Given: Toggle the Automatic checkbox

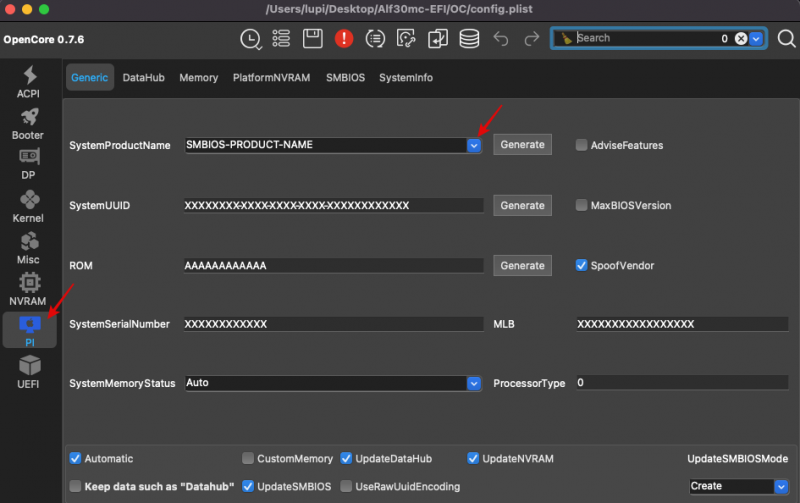Looking at the screenshot, I should (x=75, y=458).
